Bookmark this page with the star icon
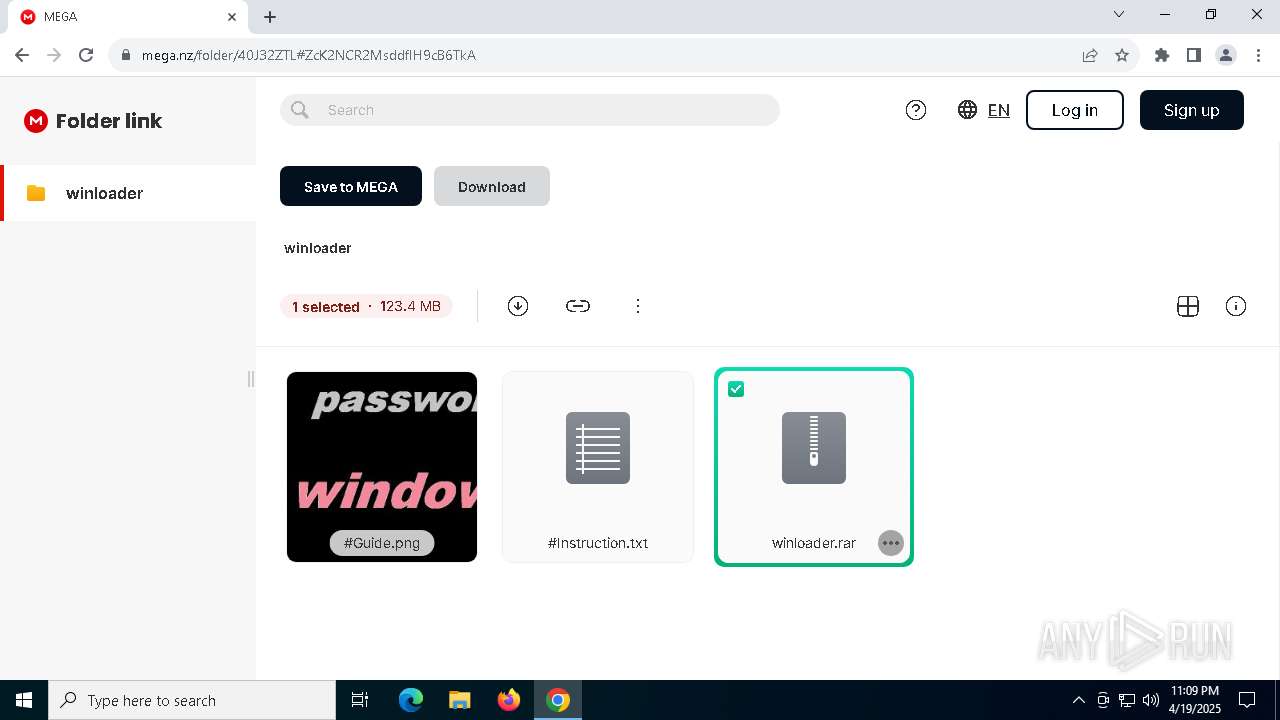The width and height of the screenshot is (1280, 720). [1122, 55]
